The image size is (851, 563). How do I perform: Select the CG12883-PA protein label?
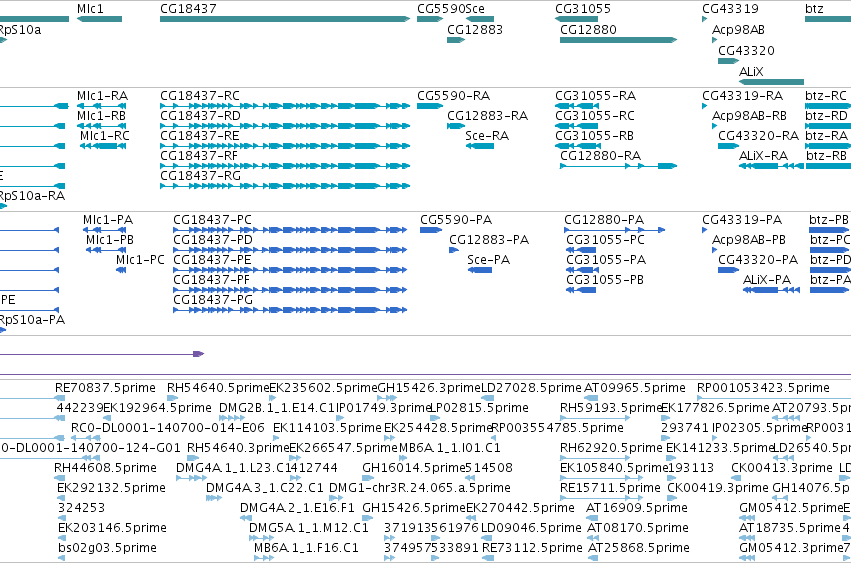489,240
